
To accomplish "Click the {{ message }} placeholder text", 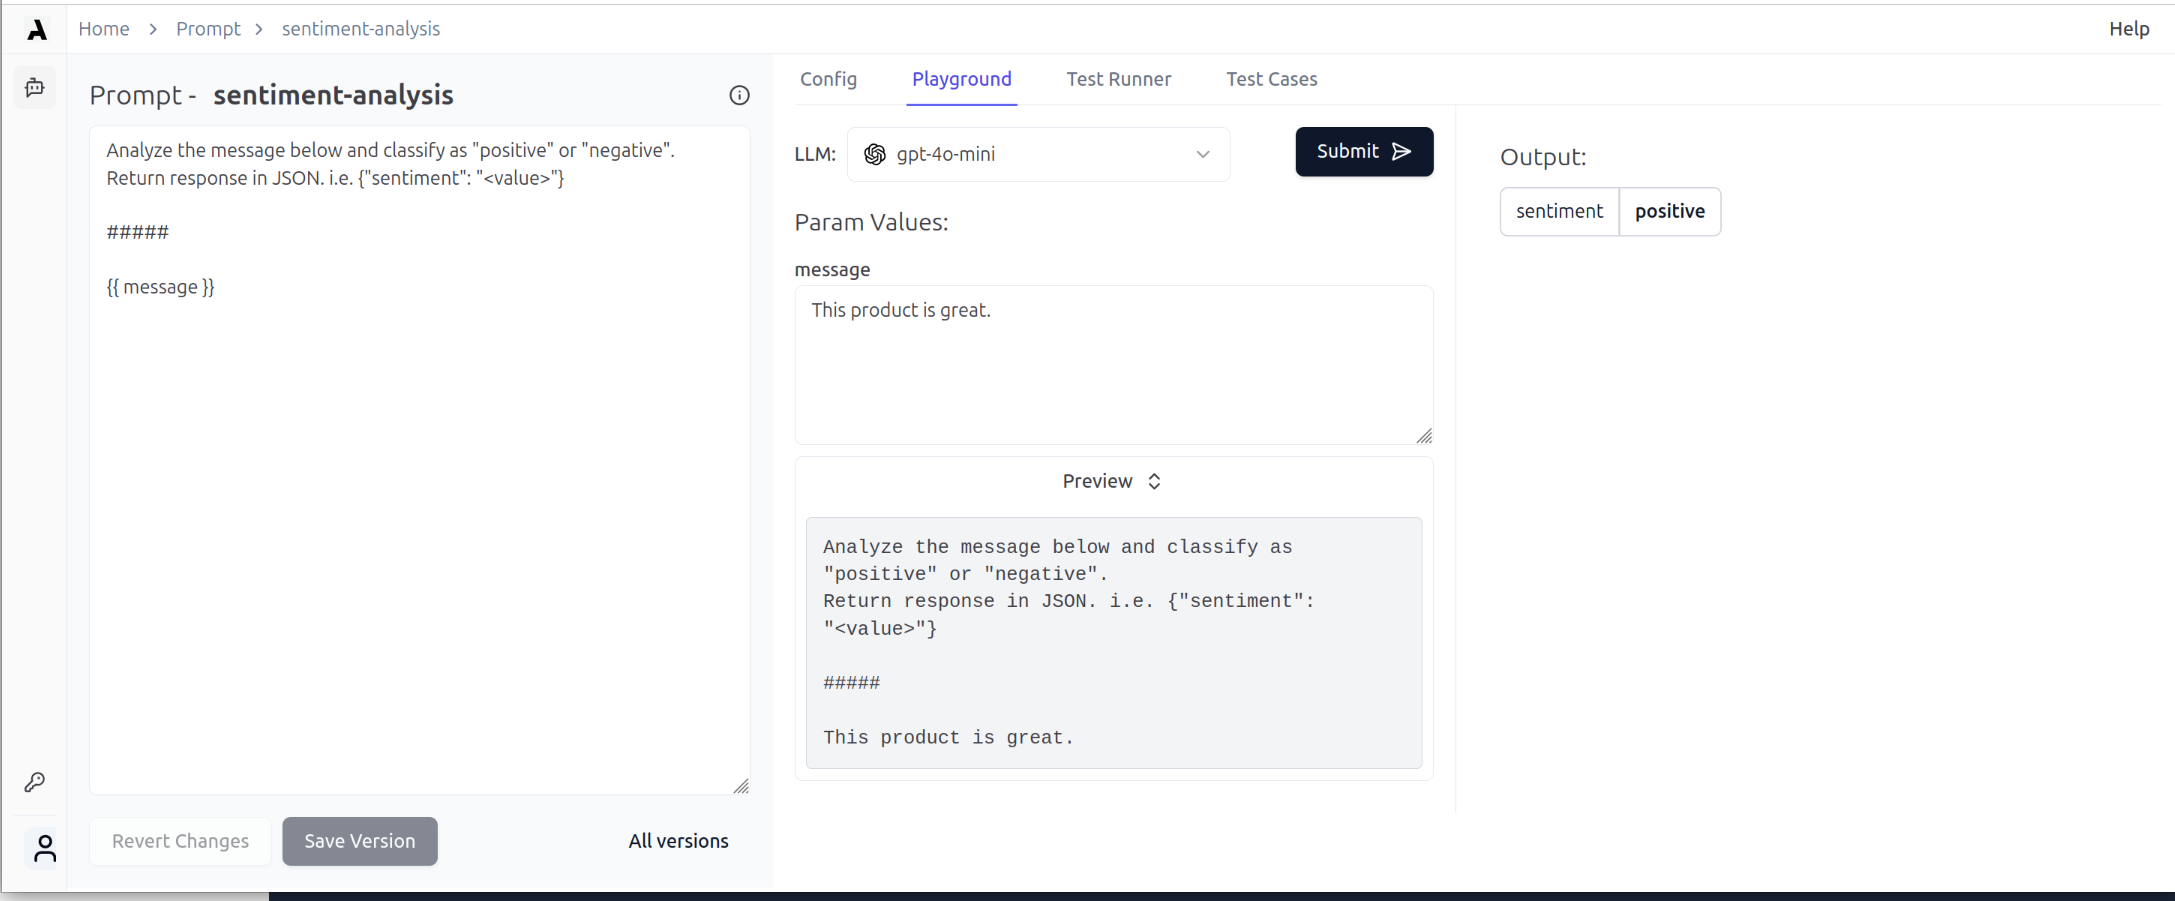I will click(160, 287).
